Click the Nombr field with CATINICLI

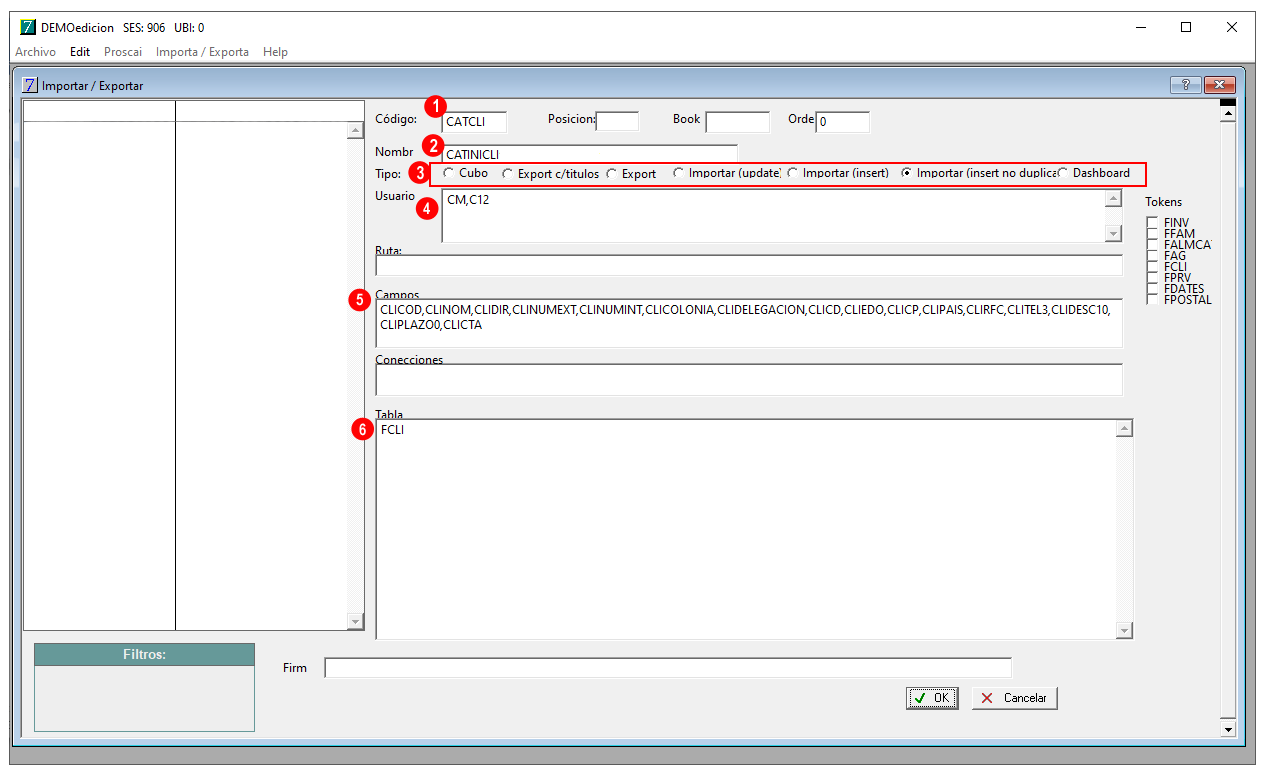tap(589, 153)
